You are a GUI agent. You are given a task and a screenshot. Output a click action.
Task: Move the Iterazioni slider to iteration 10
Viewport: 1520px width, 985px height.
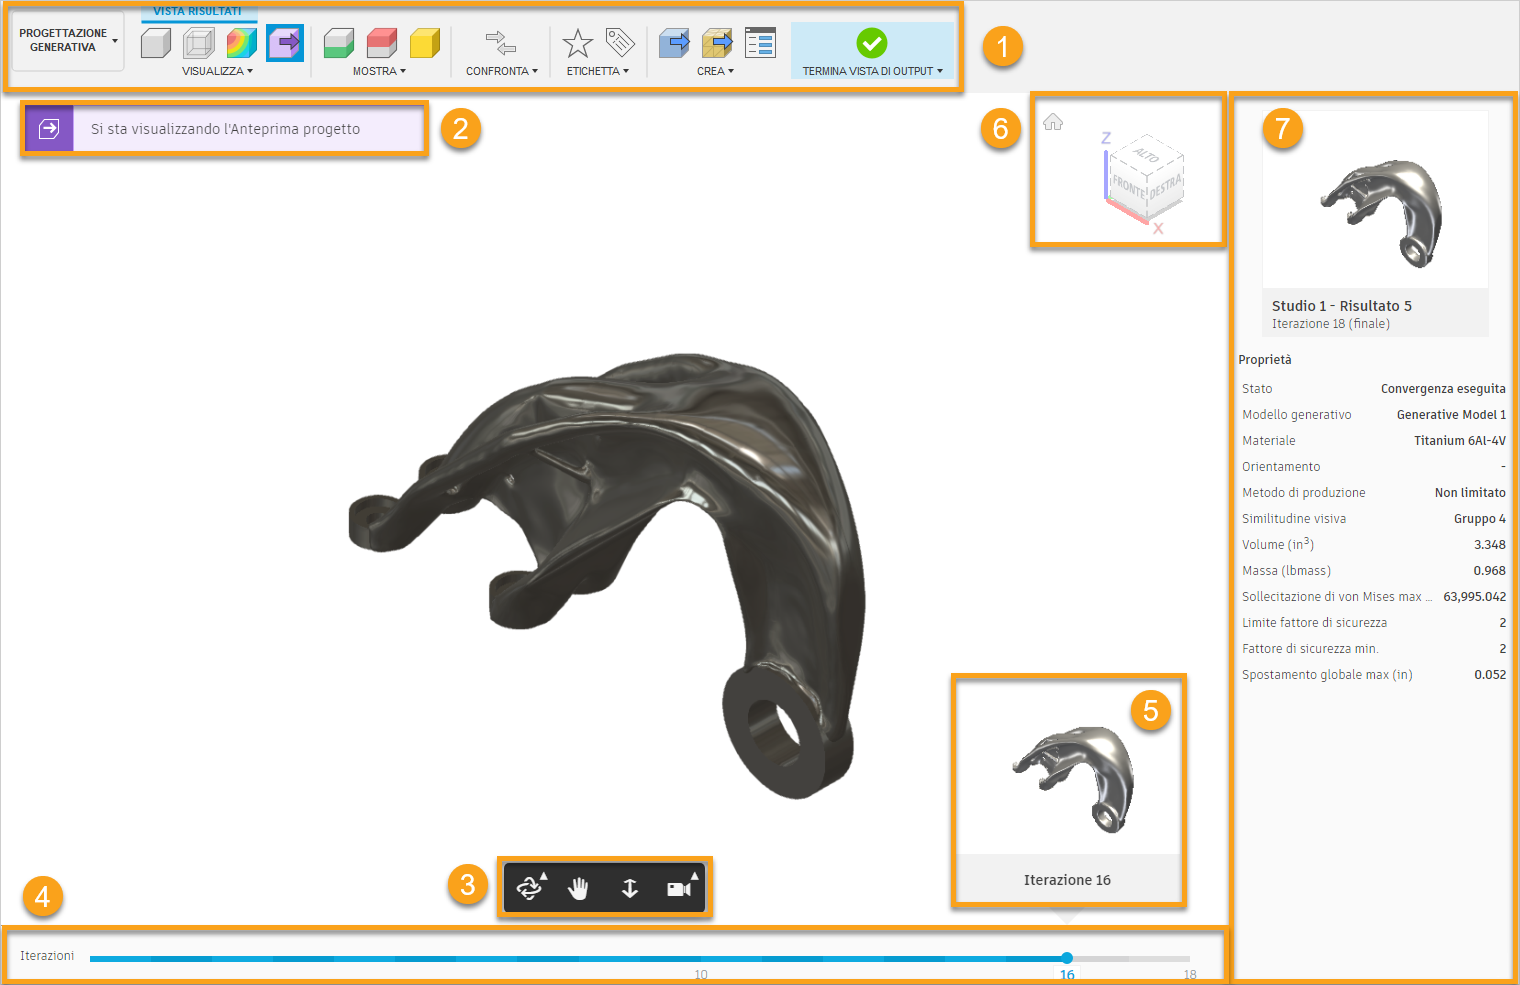point(701,957)
